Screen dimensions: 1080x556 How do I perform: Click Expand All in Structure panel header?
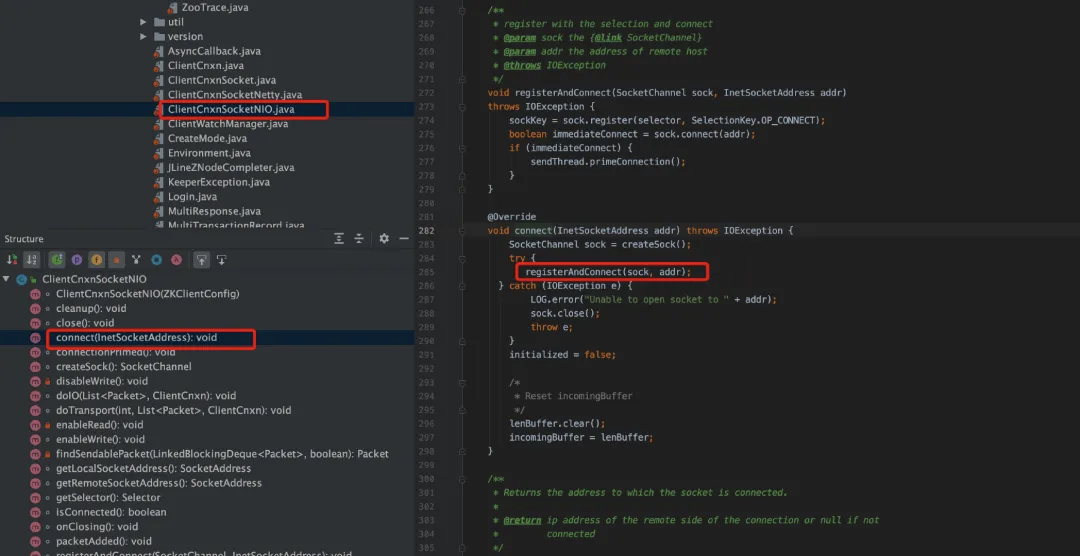pos(339,238)
